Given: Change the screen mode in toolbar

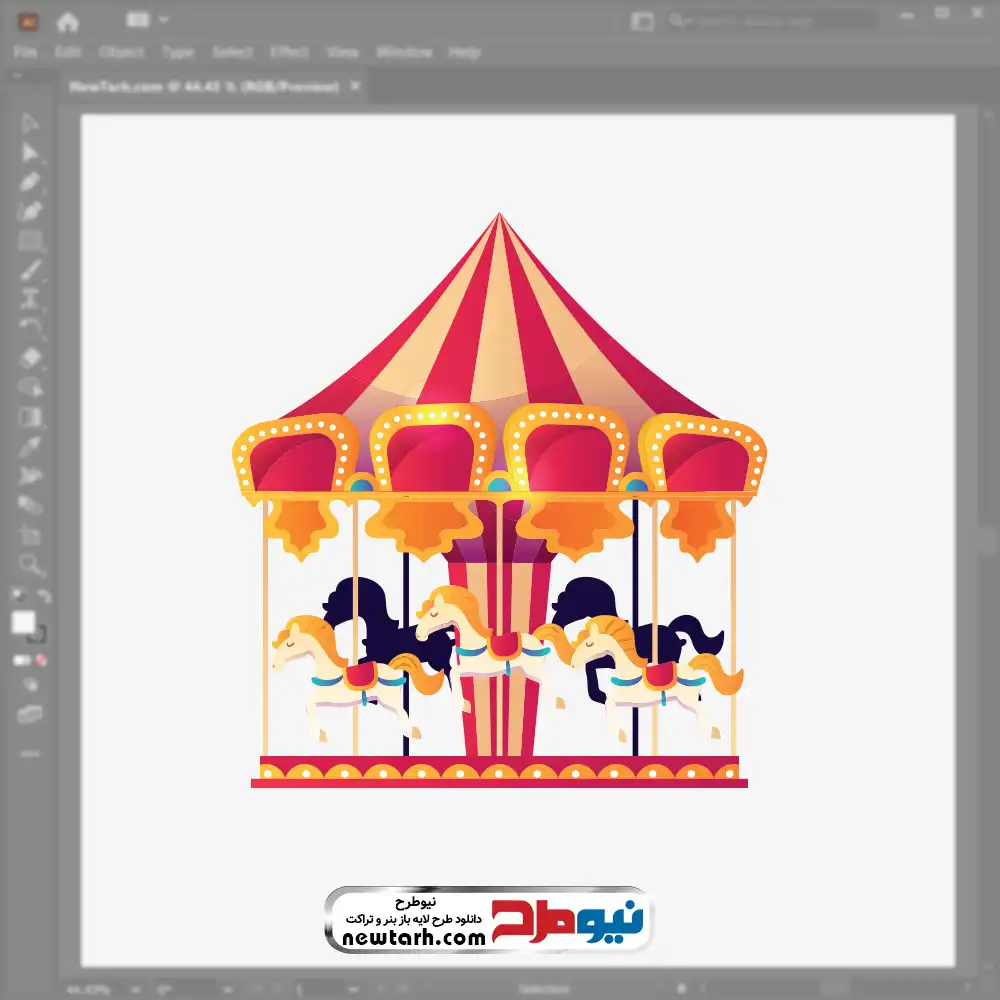Looking at the screenshot, I should click(30, 714).
